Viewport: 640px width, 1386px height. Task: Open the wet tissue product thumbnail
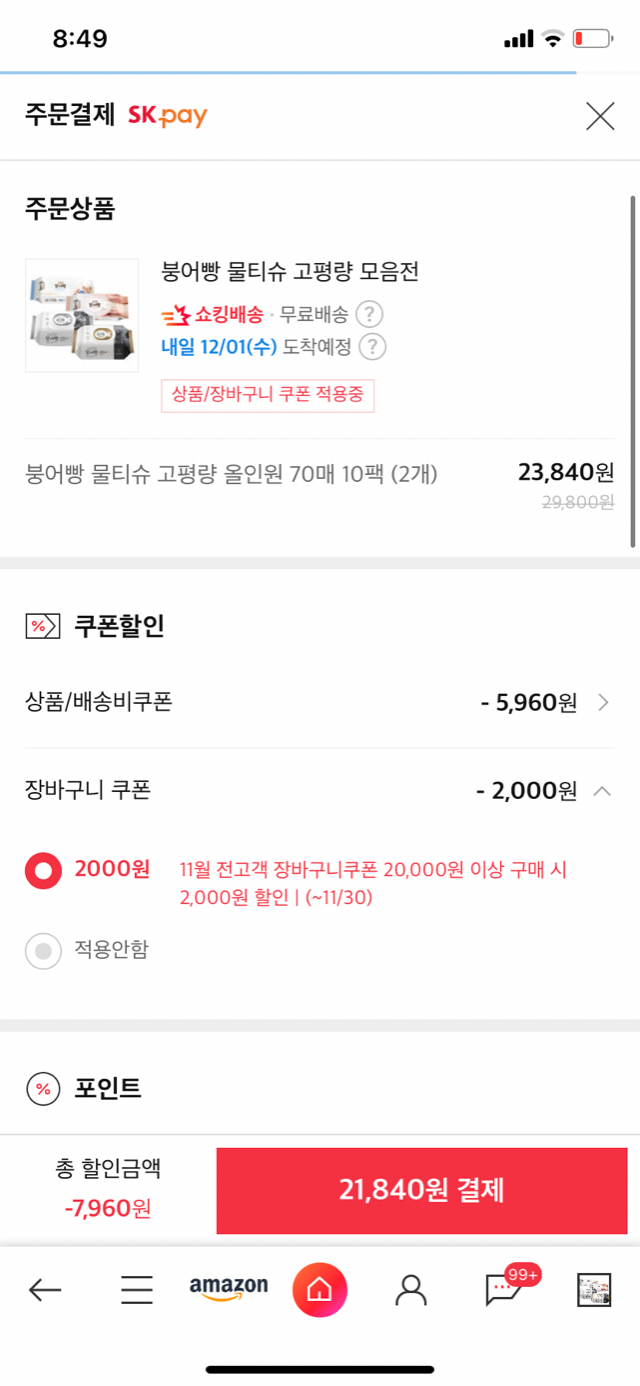coord(82,315)
